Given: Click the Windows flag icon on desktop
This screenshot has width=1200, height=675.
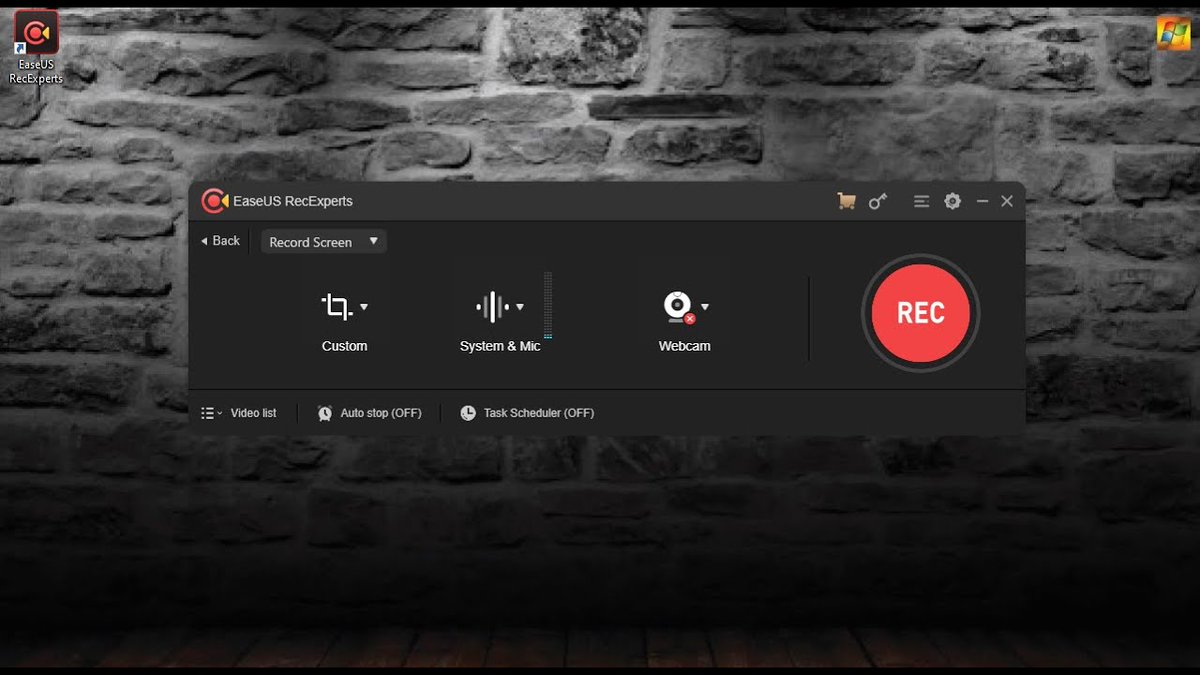Looking at the screenshot, I should click(1173, 33).
